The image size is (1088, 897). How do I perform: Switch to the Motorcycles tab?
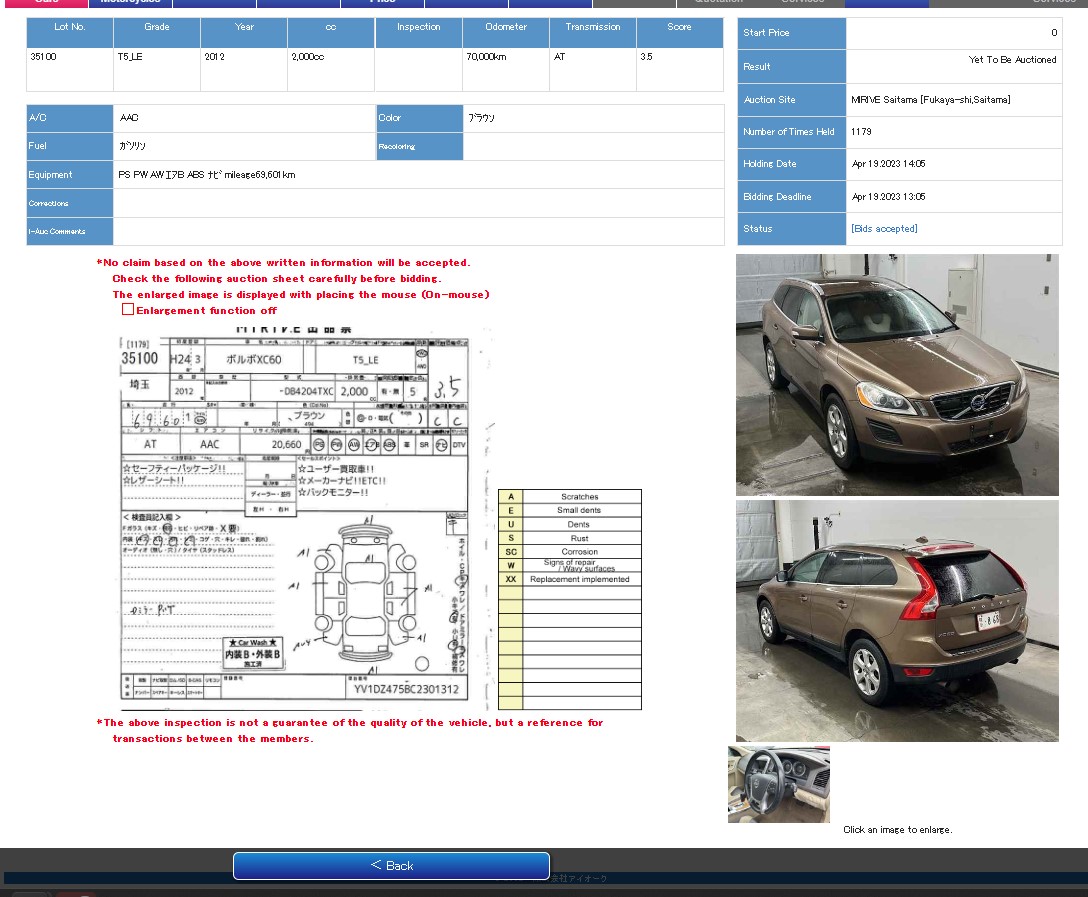pos(130,3)
